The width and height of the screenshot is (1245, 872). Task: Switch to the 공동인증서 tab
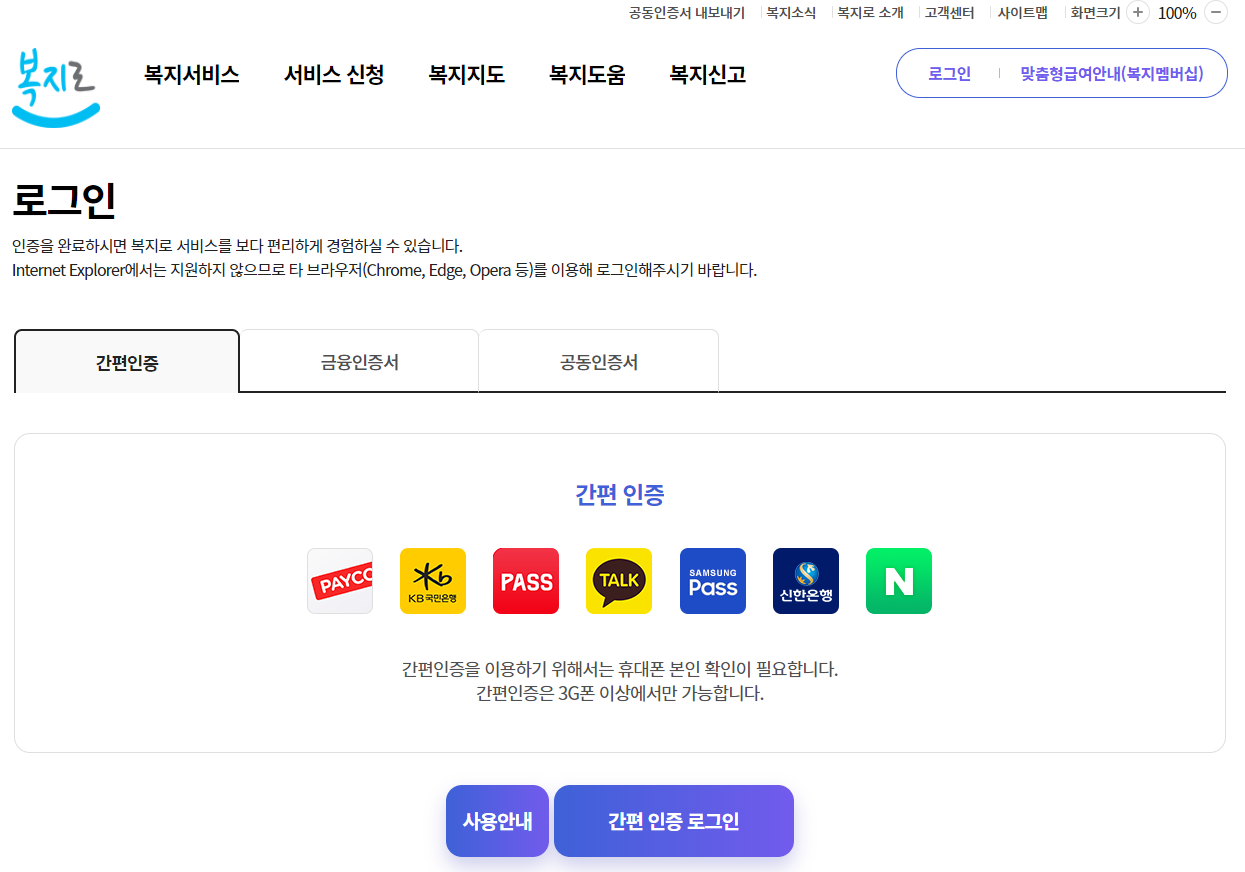click(598, 361)
